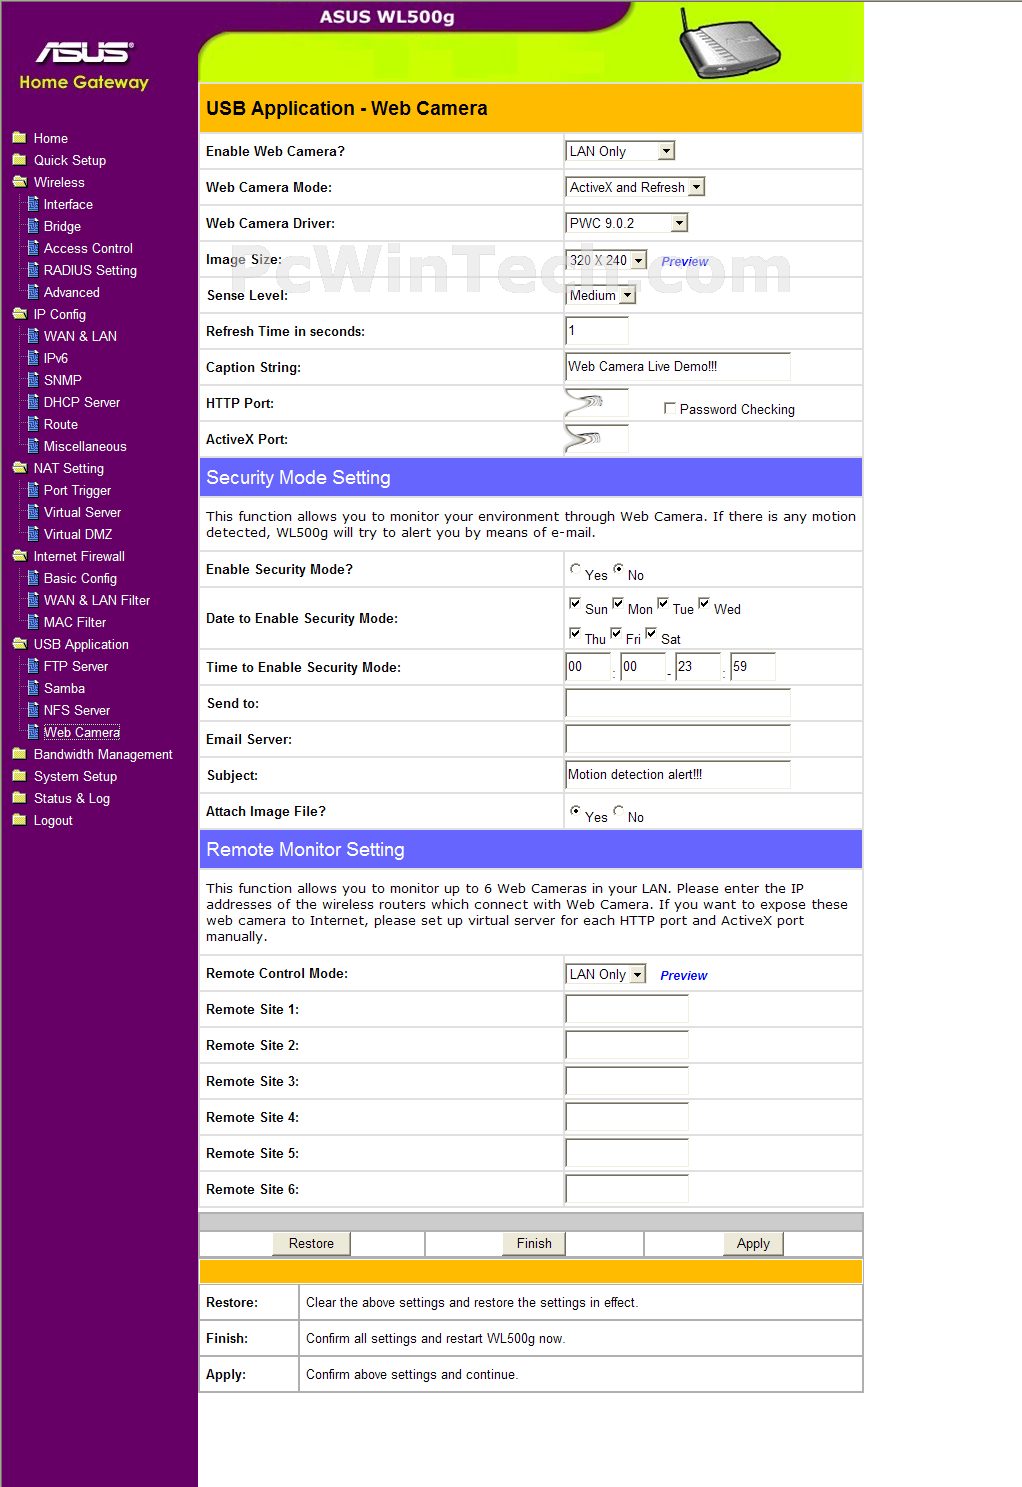This screenshot has width=1022, height=1487.
Task: Click the page icon beside Interface
Action: pyautogui.click(x=33, y=204)
